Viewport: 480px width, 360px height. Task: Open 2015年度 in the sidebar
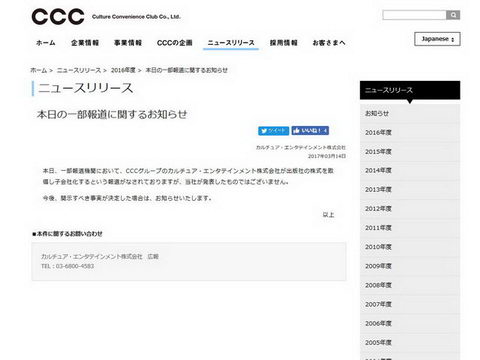[x=410, y=152]
